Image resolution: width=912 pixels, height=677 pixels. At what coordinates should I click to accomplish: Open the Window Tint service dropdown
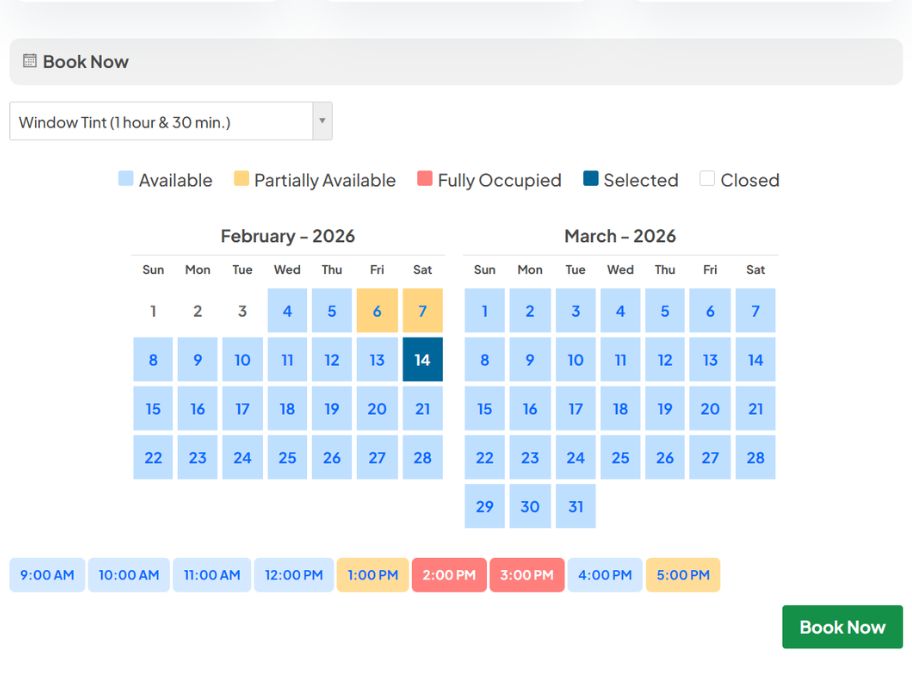160,122
